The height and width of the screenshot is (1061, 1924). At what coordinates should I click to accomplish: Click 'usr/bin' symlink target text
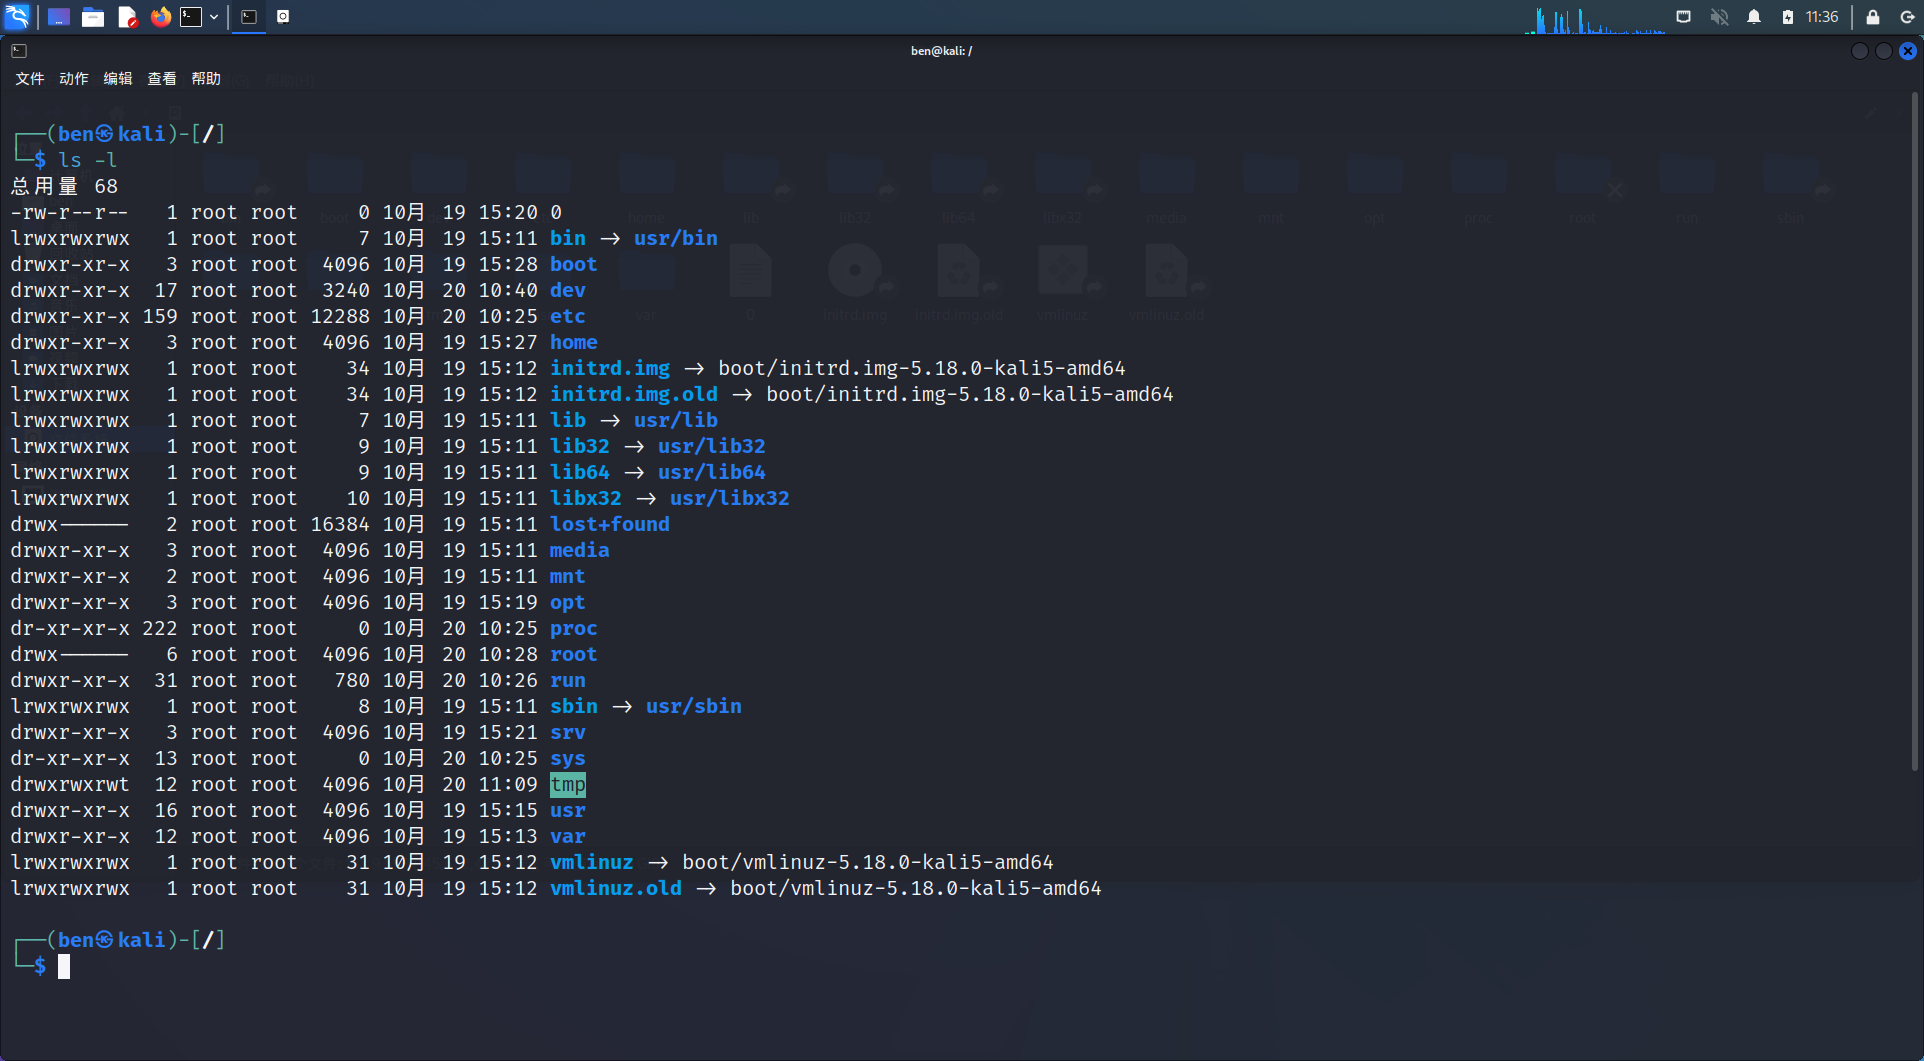point(676,238)
